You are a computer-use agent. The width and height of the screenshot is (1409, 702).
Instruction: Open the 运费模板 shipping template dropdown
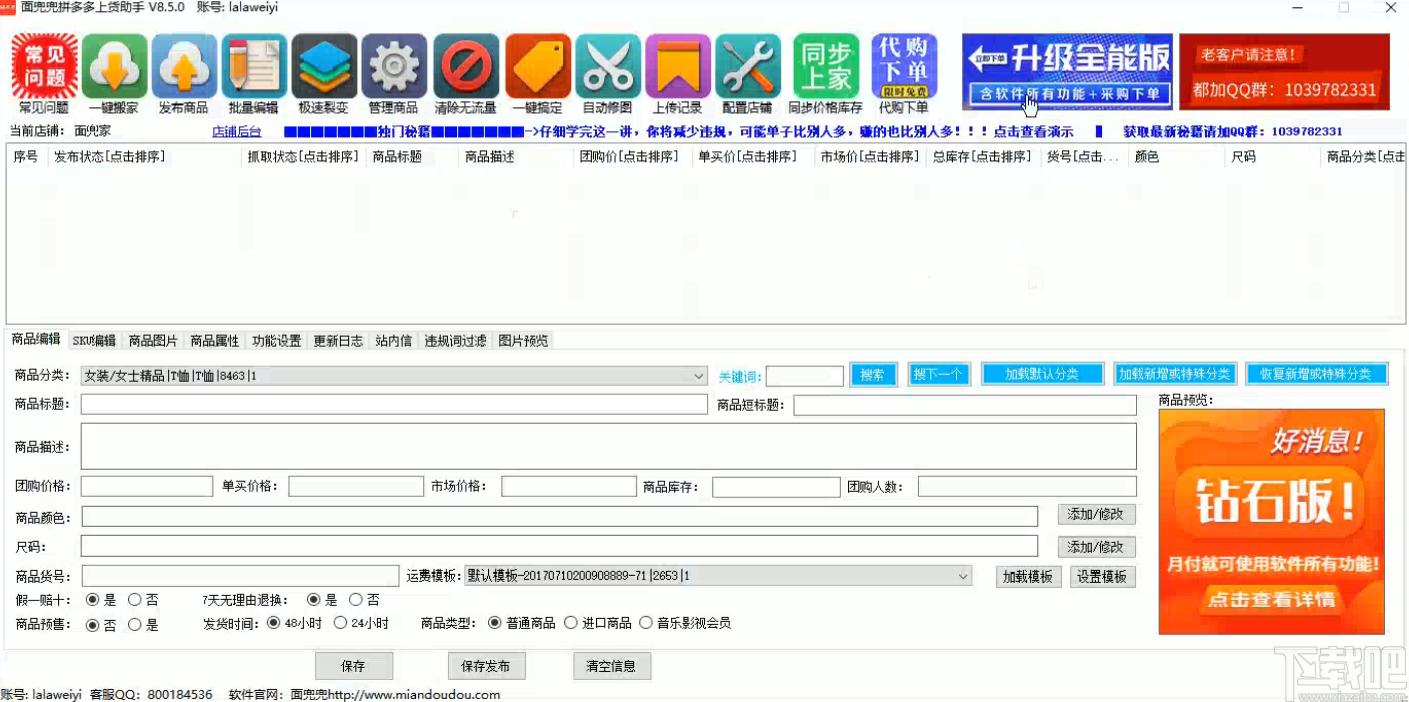pos(963,576)
